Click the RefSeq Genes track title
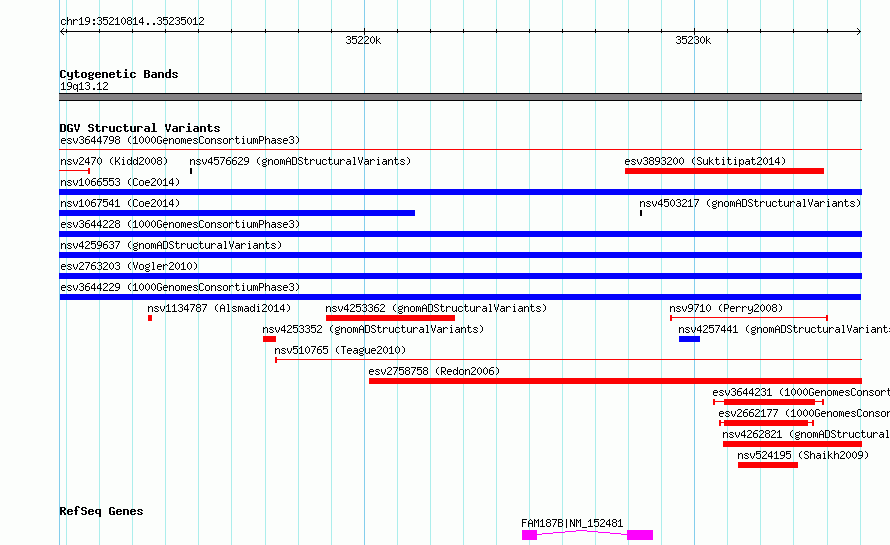Viewport: 890px width, 545px height. click(101, 511)
